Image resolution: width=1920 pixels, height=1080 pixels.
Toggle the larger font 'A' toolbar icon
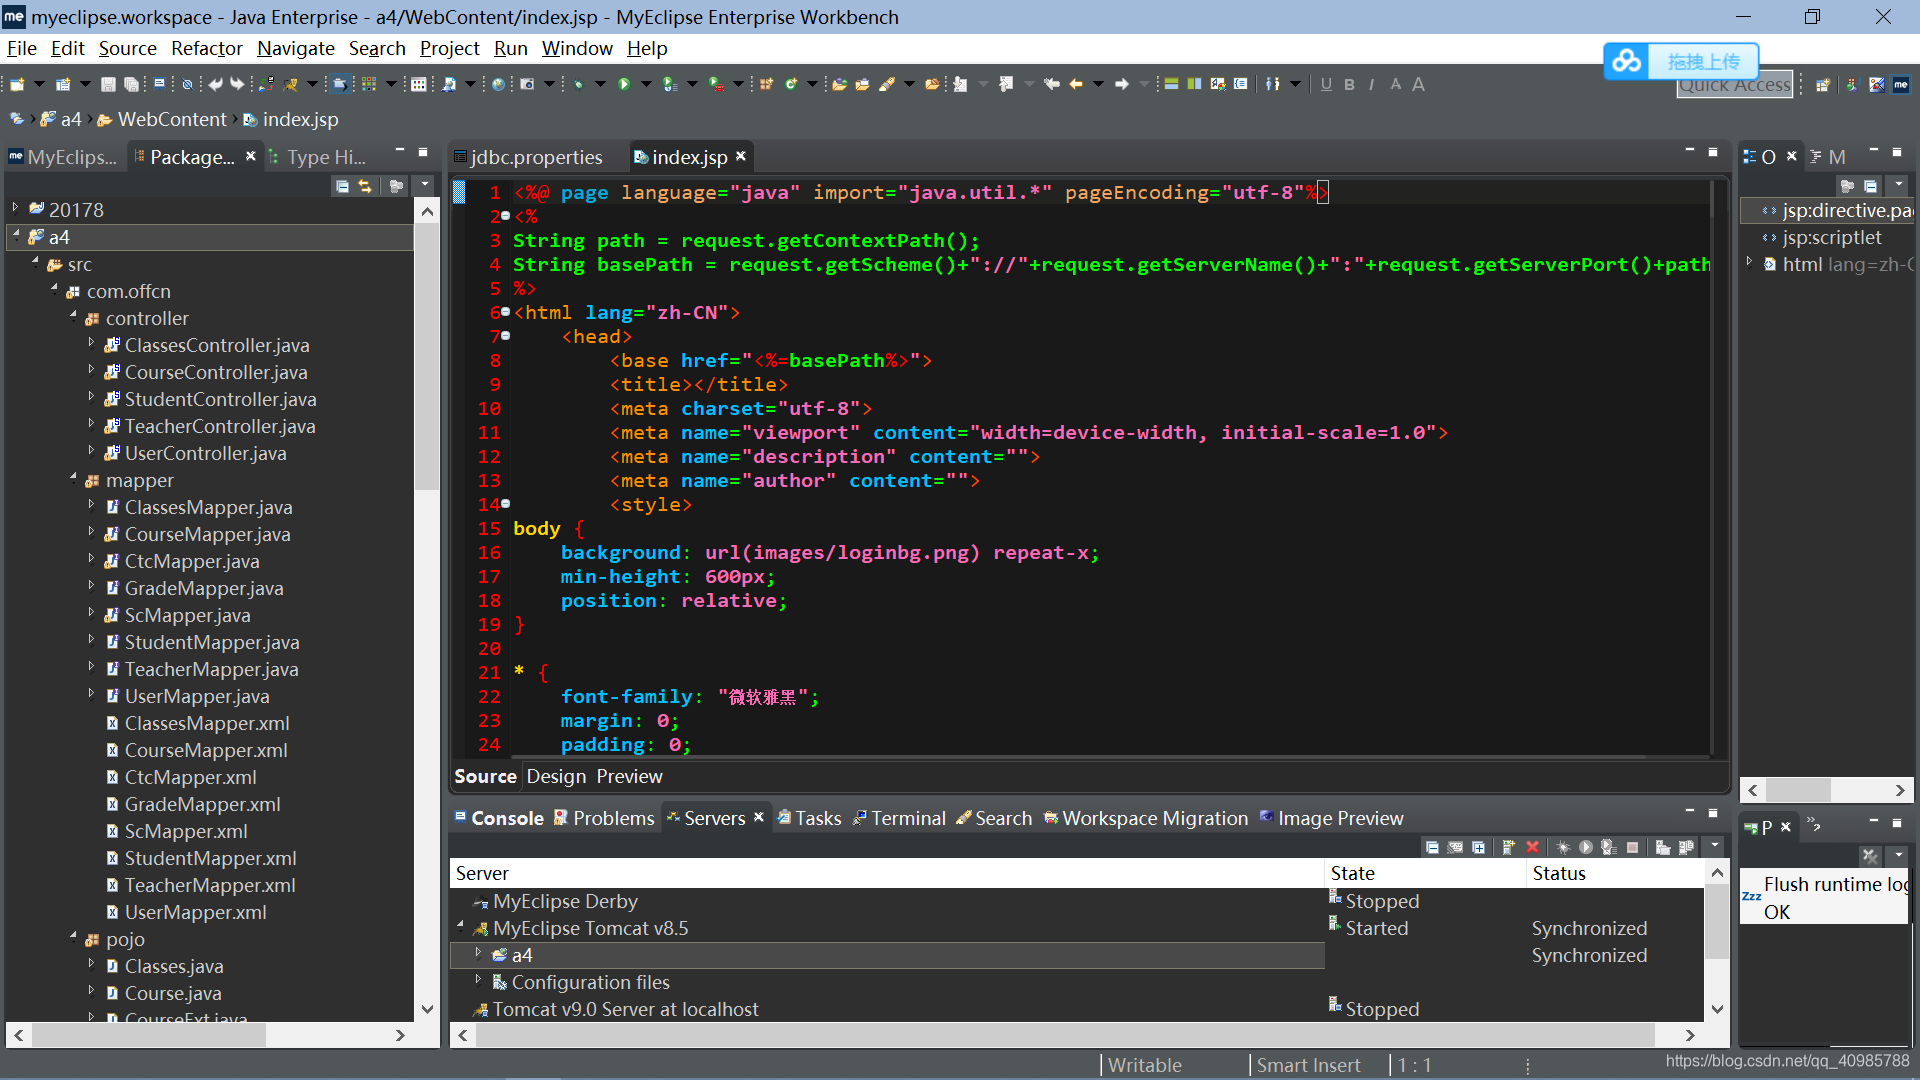(x=1418, y=85)
